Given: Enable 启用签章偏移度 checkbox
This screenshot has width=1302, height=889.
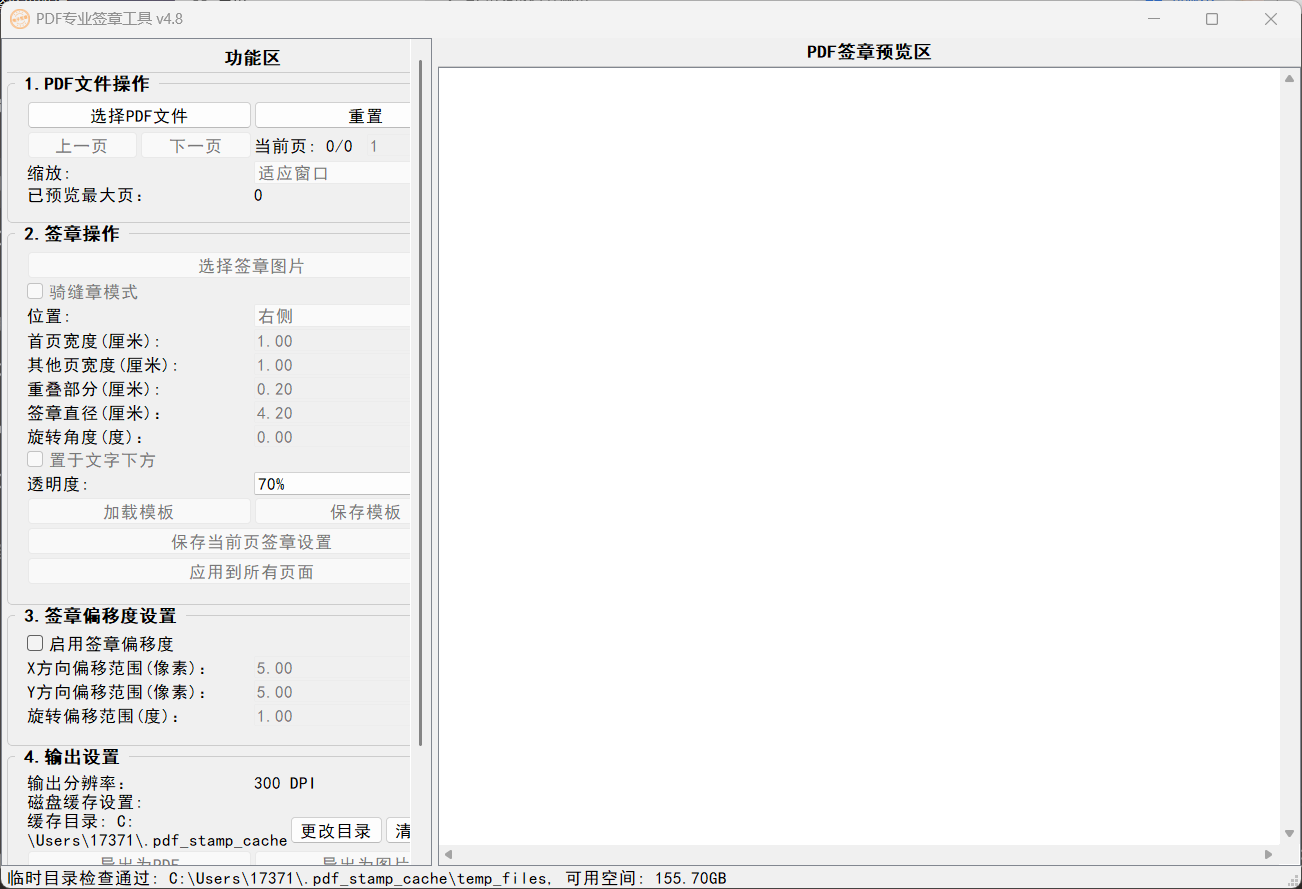Looking at the screenshot, I should click(x=35, y=643).
